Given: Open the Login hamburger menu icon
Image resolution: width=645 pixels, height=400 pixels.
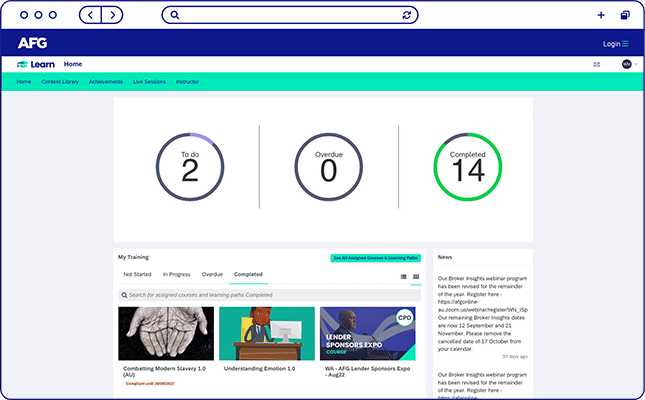Looking at the screenshot, I should pyautogui.click(x=625, y=44).
